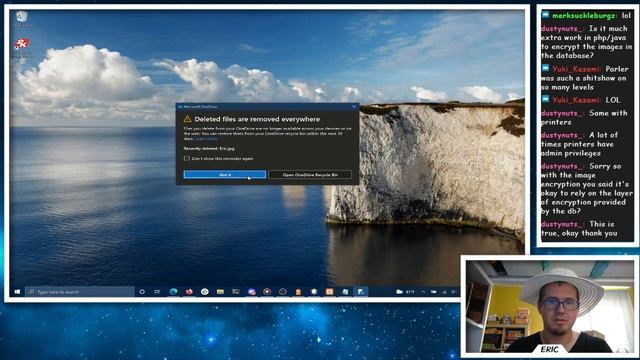Tick Don't show this reminder again
Screen dimensions: 640x360
187,158
